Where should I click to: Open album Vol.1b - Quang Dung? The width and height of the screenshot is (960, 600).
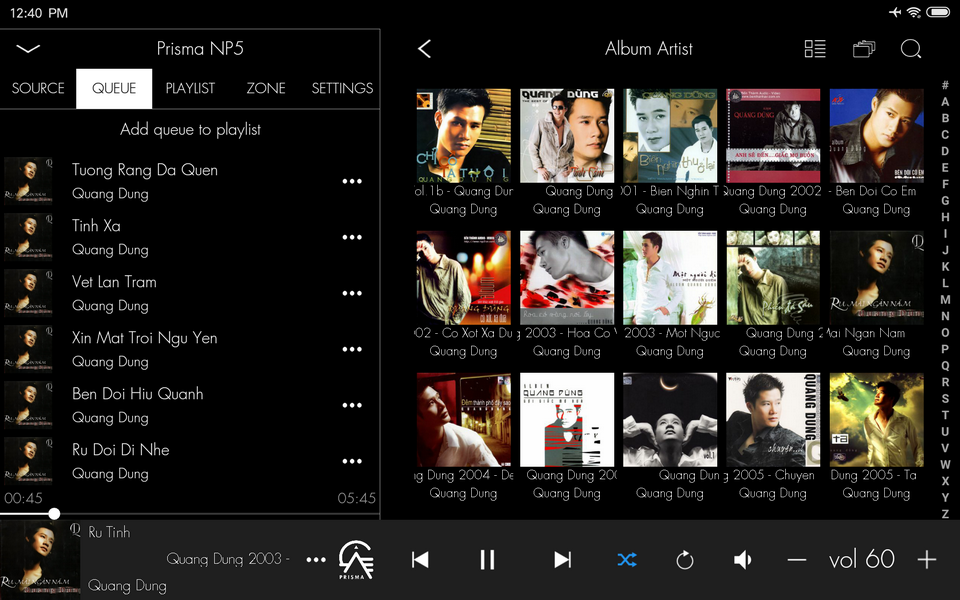point(463,136)
